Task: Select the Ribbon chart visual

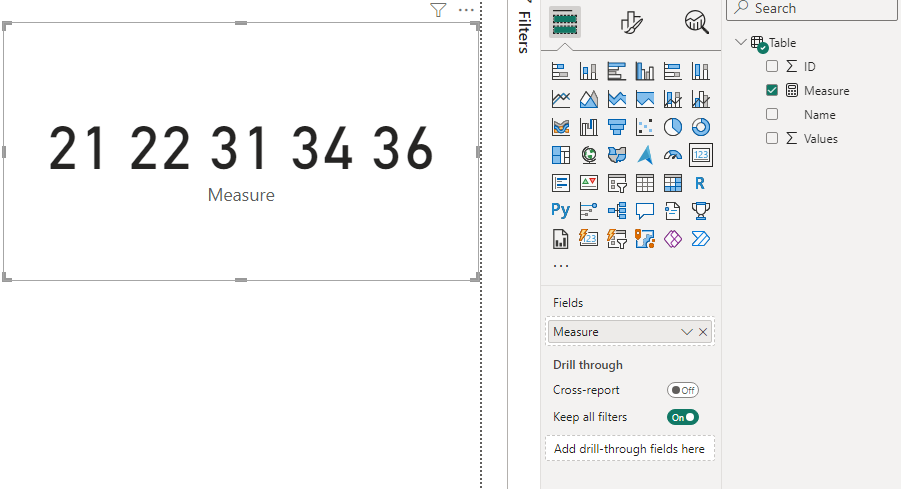Action: click(560, 127)
